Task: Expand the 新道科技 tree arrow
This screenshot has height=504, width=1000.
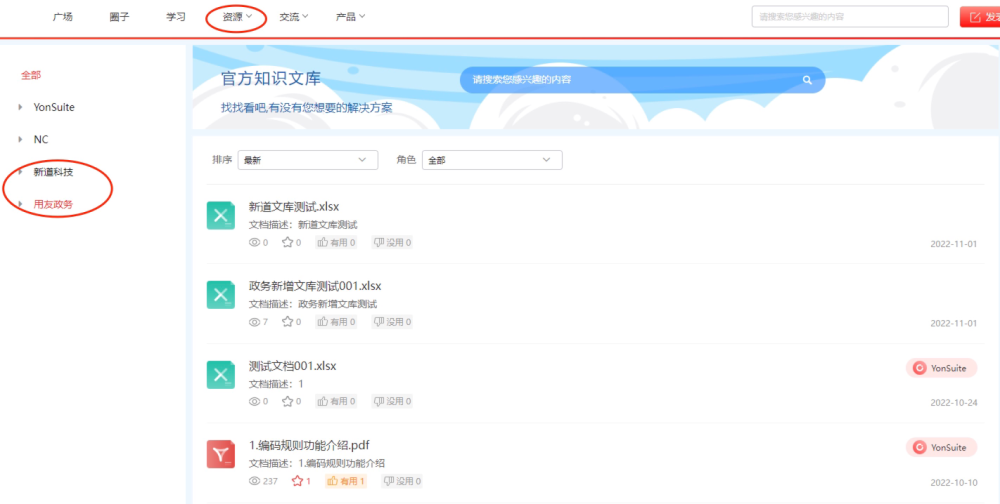Action: tap(21, 172)
